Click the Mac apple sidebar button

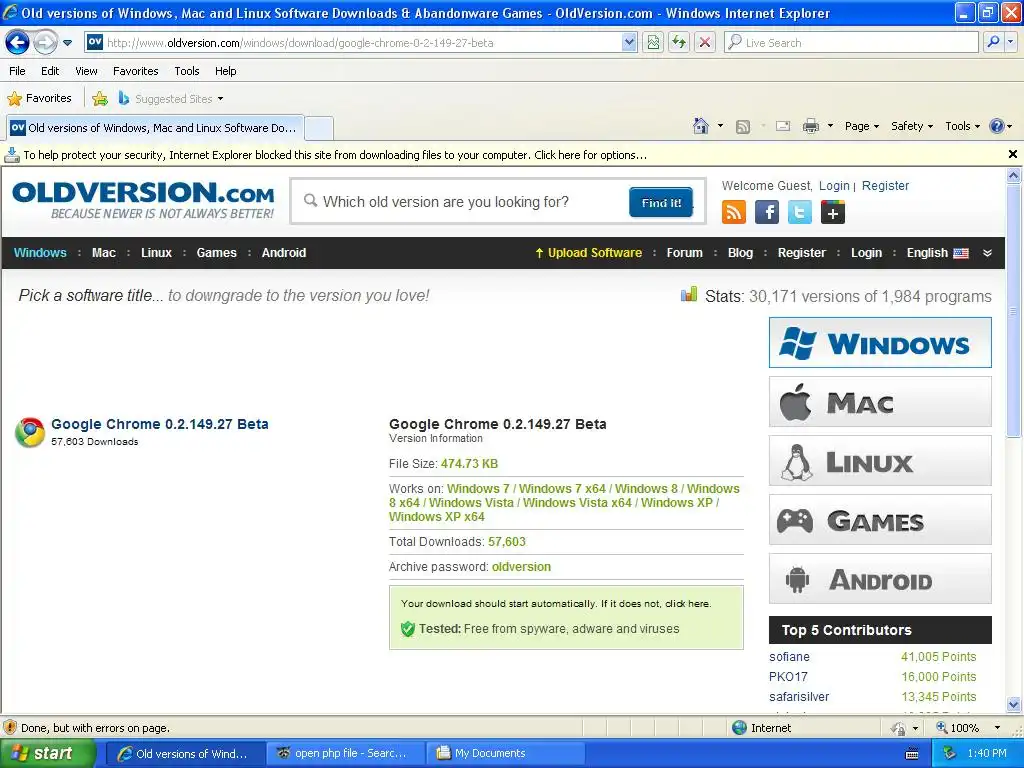(880, 402)
